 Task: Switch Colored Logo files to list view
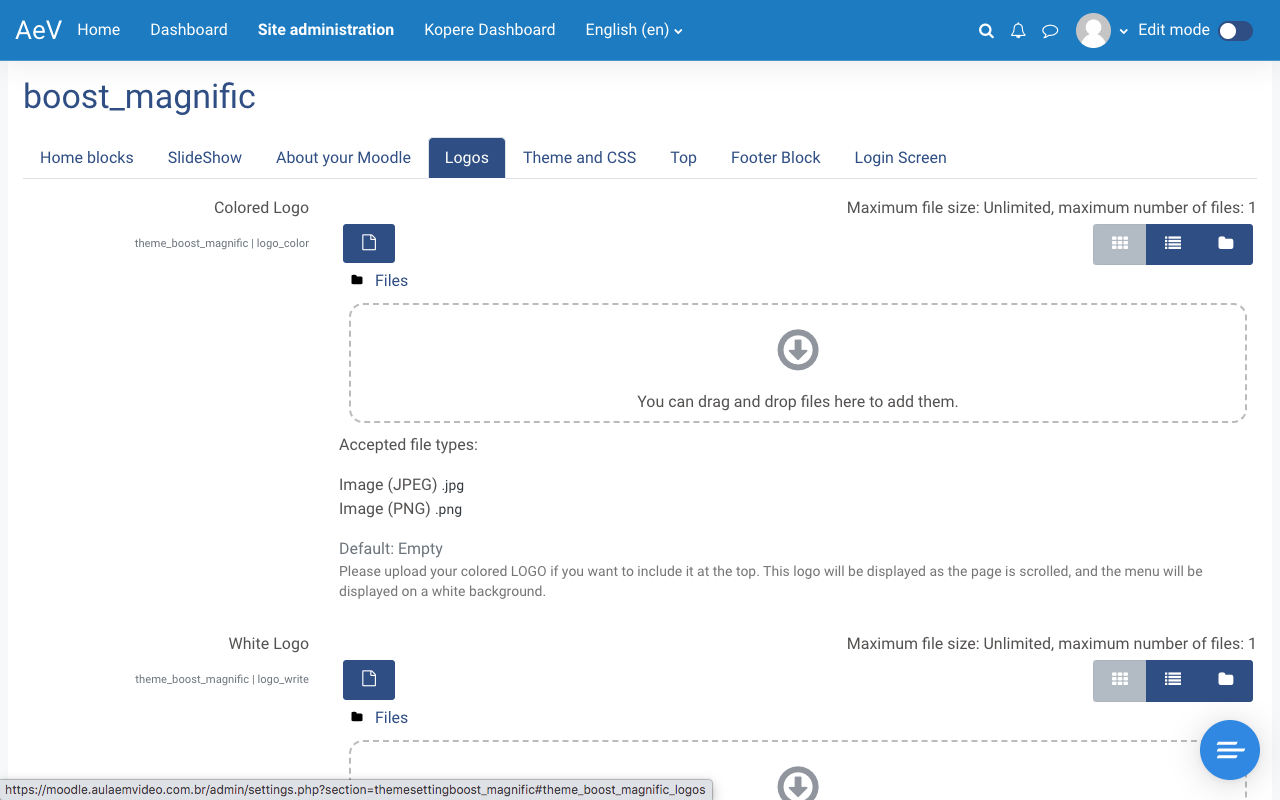click(x=1172, y=244)
